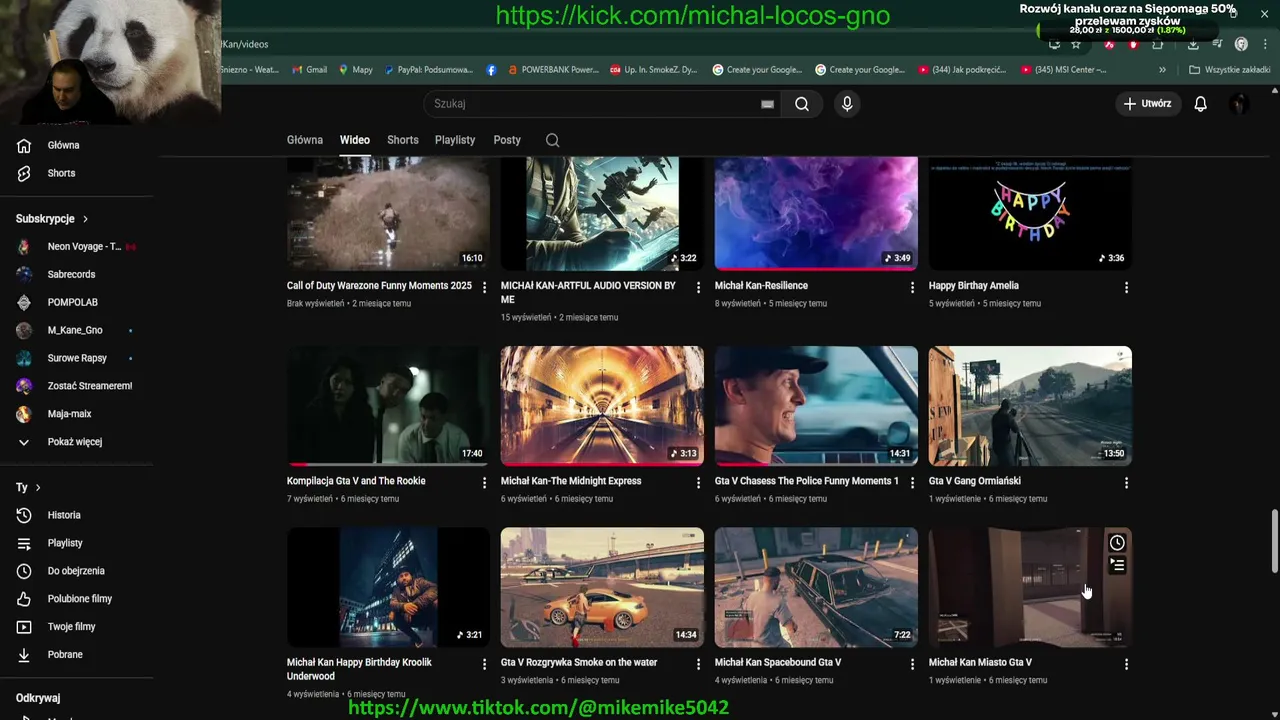Click the page vertical scrollbar thumb
The width and height of the screenshot is (1280, 720).
[x=1274, y=540]
